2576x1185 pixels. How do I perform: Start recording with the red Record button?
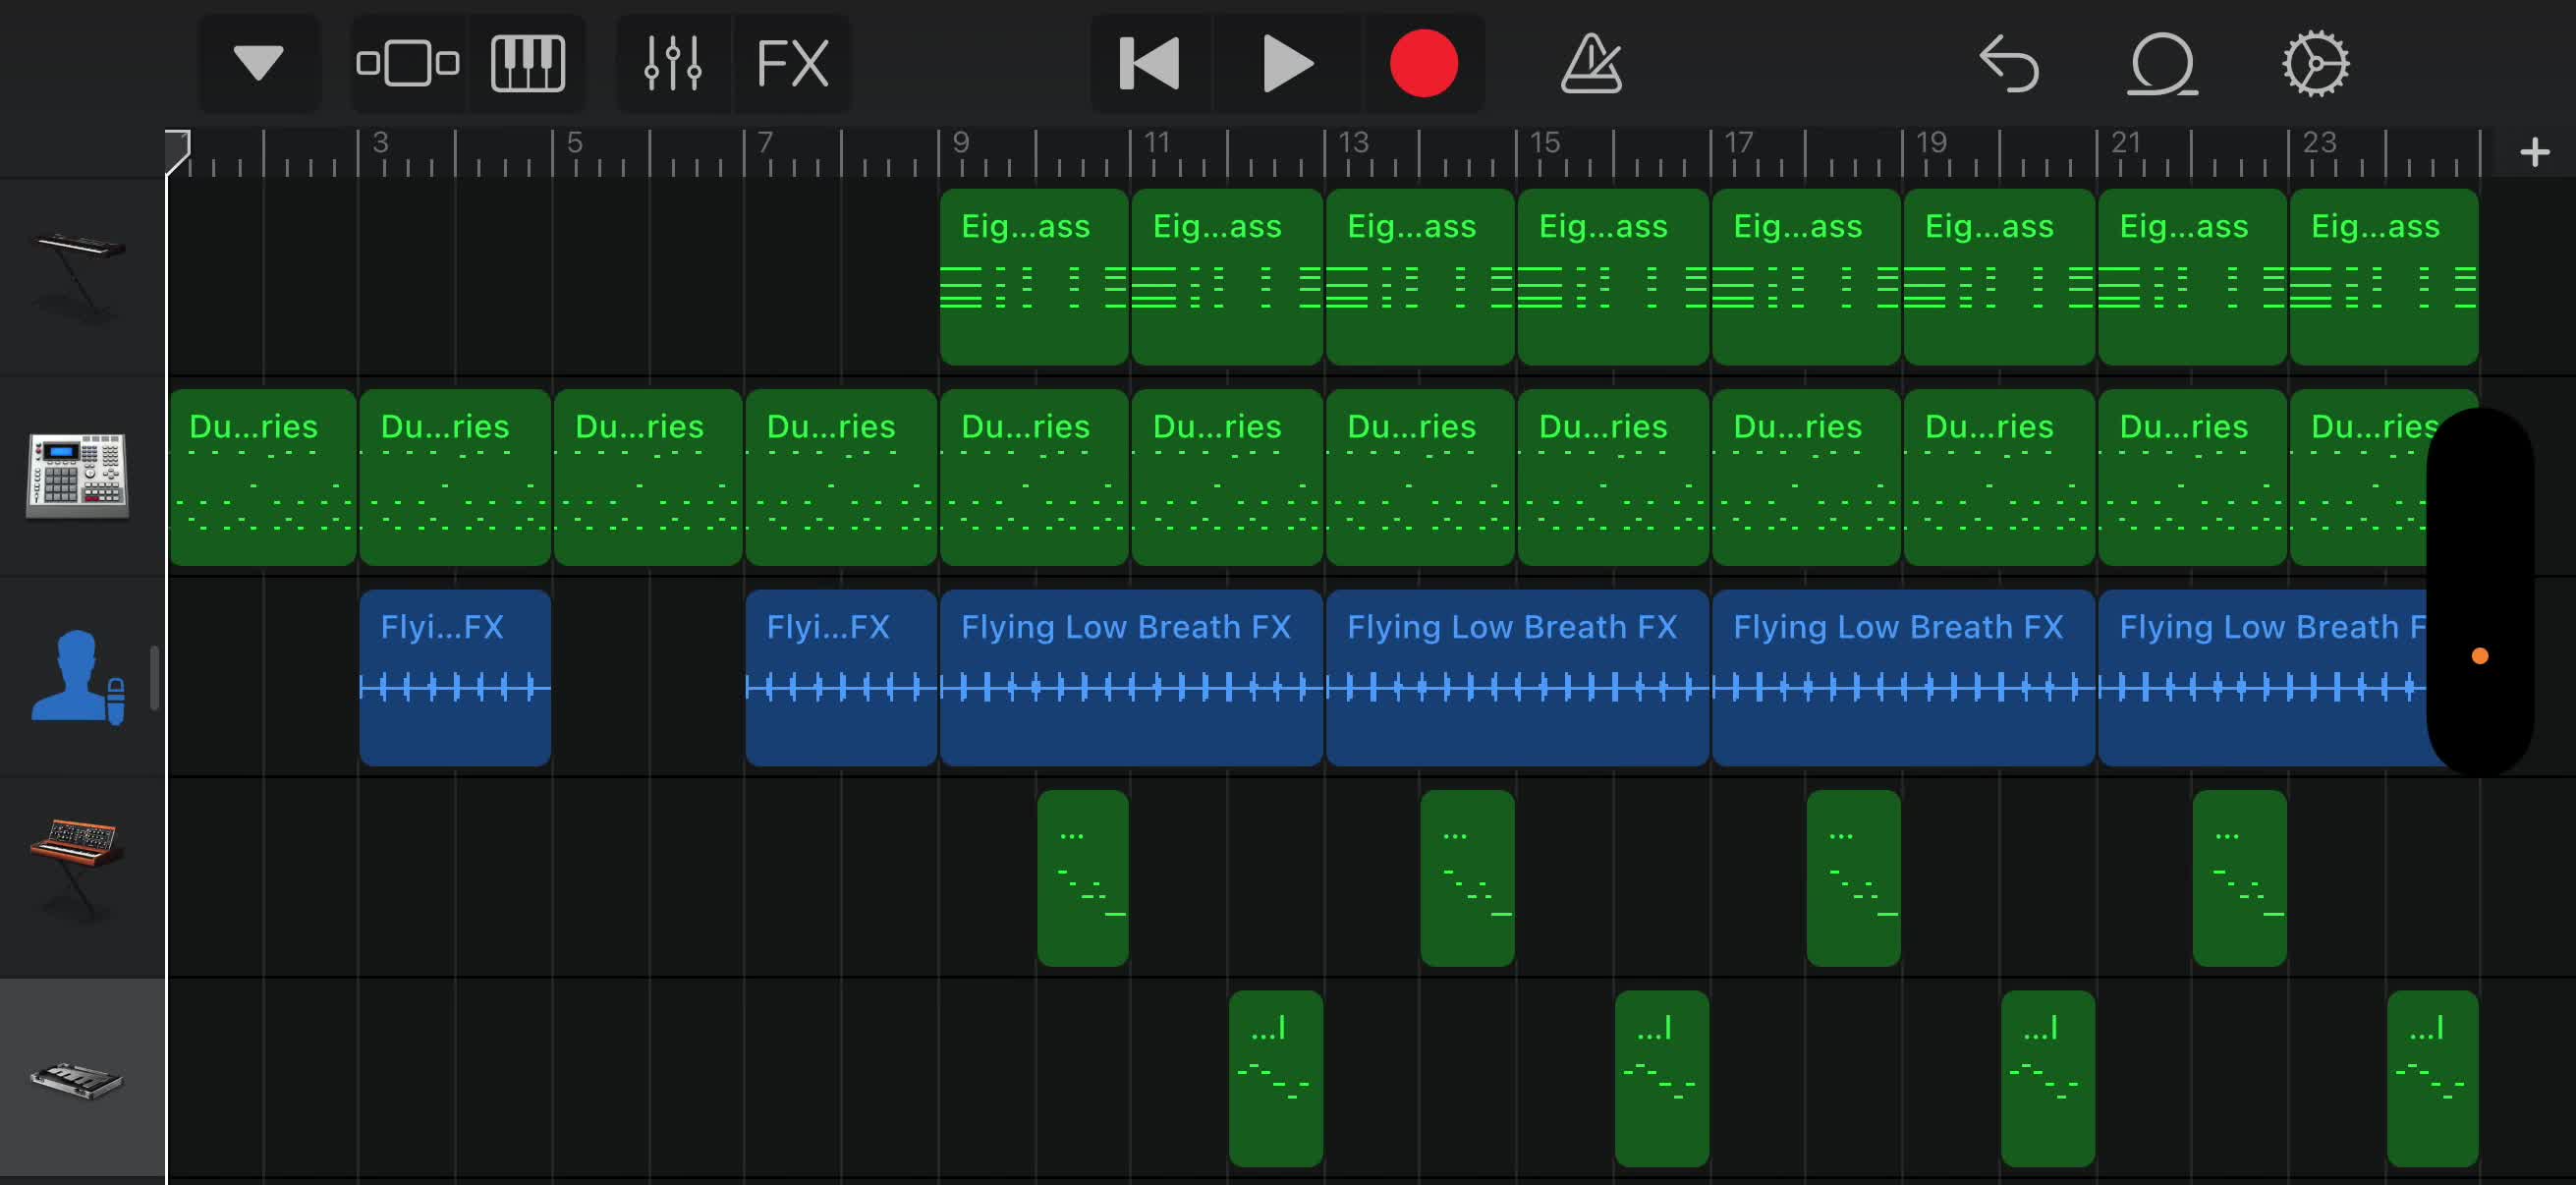(1424, 63)
